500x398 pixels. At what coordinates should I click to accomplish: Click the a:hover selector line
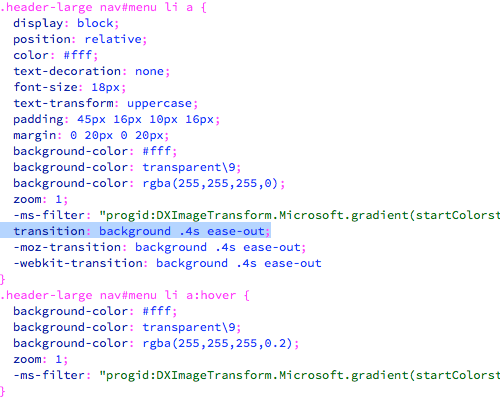point(125,295)
